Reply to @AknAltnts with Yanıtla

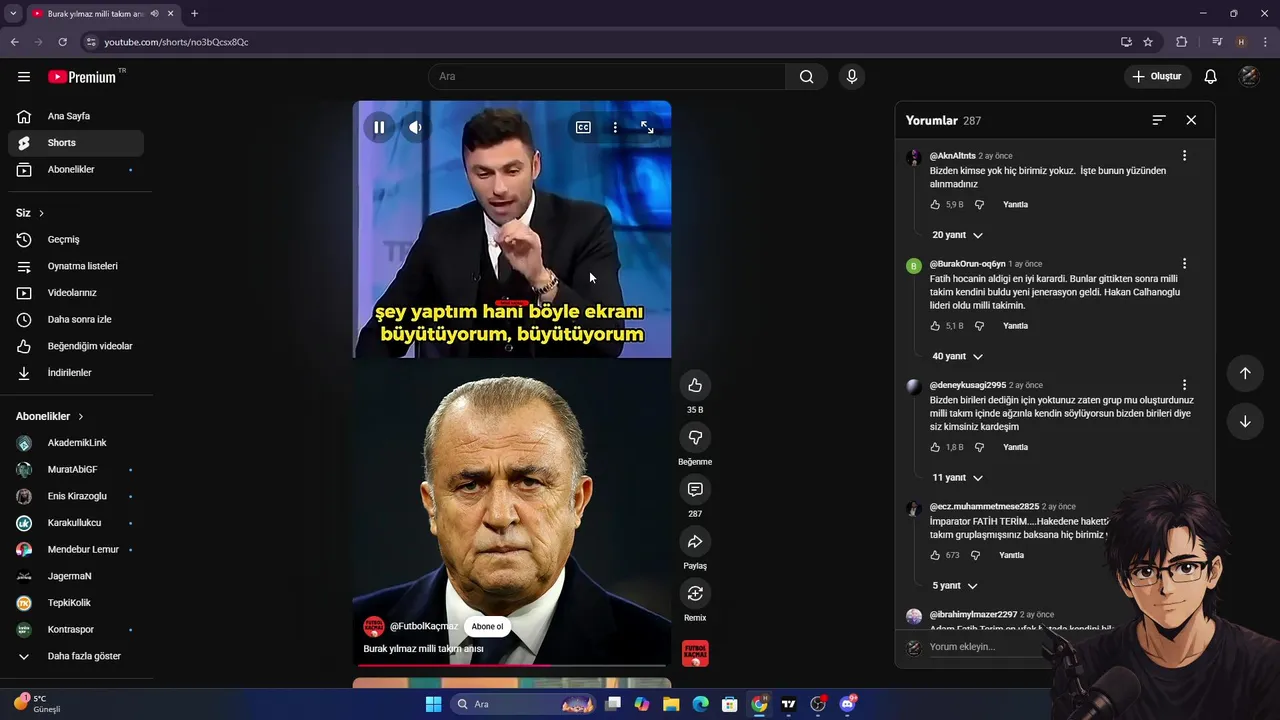(1015, 204)
